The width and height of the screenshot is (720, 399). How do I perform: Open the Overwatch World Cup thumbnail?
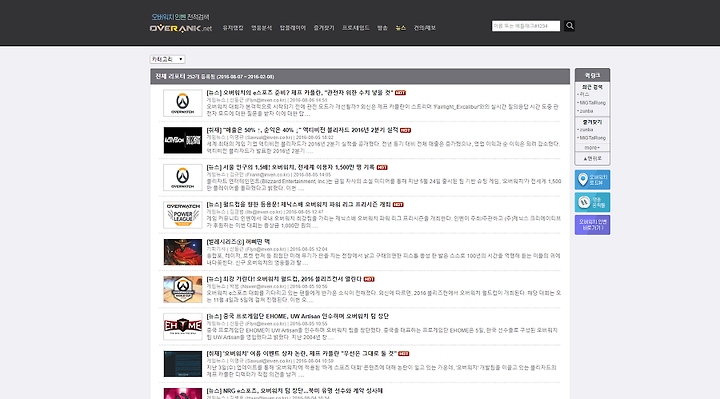pos(183,289)
